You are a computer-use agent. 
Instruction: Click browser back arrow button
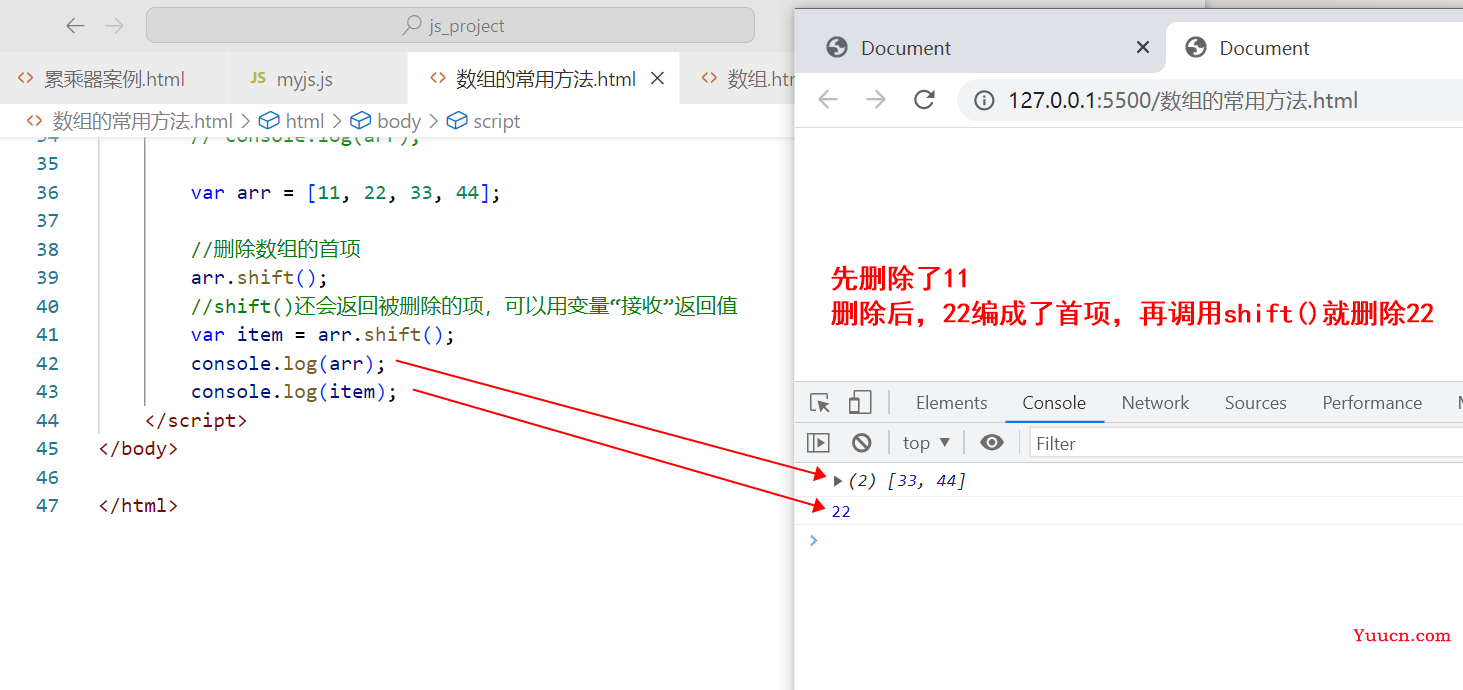click(x=828, y=100)
